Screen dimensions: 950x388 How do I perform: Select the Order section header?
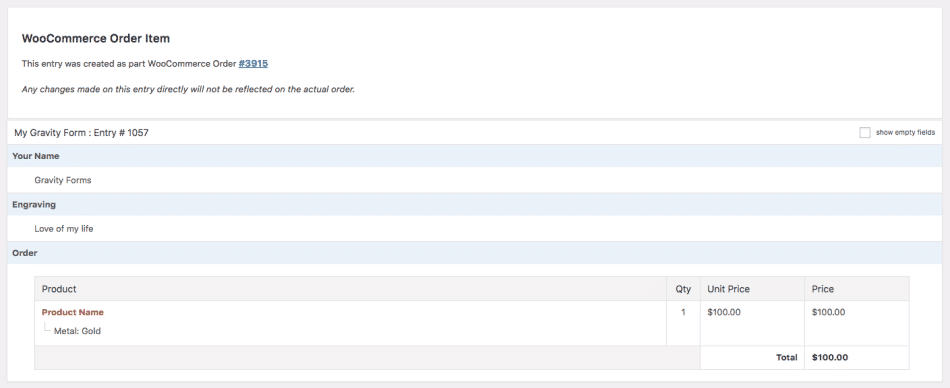pyautogui.click(x=475, y=253)
